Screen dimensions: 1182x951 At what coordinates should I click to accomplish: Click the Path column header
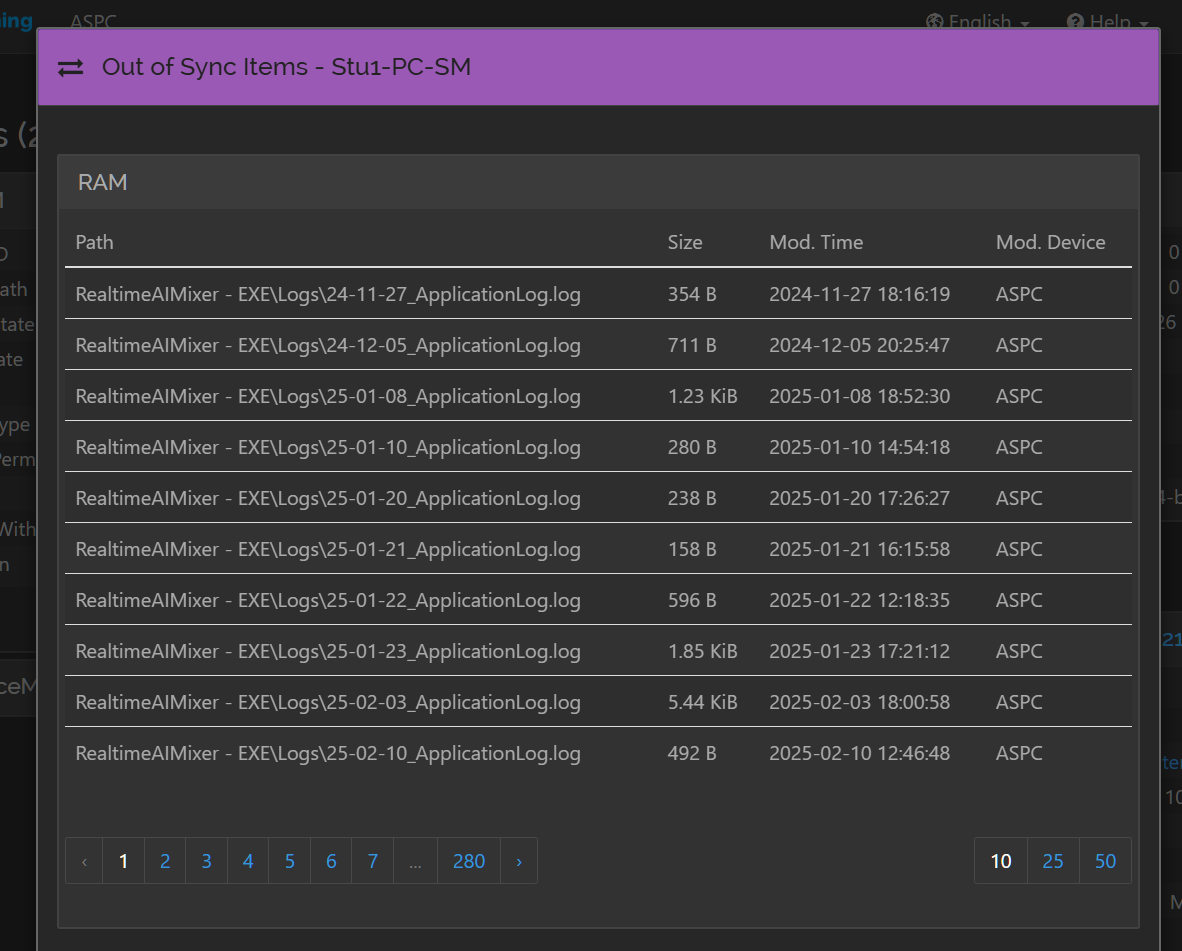coord(94,242)
